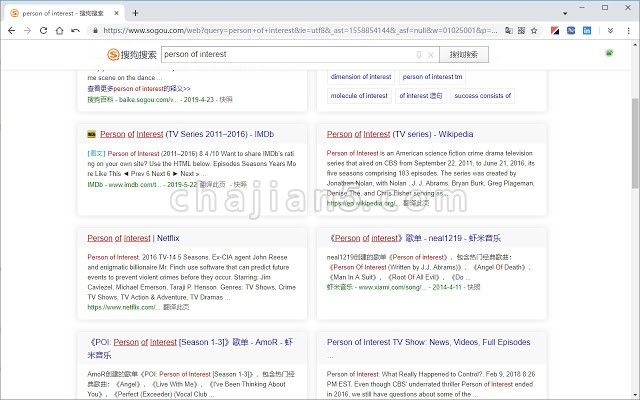Screen dimensions: 640x400
Task: Select related search of interest 造句
Action: click(x=421, y=96)
